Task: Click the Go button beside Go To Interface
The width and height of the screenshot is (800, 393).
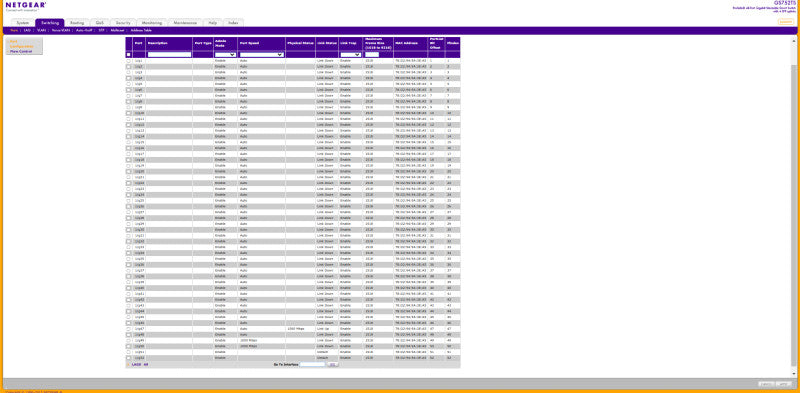Action: click(332, 364)
